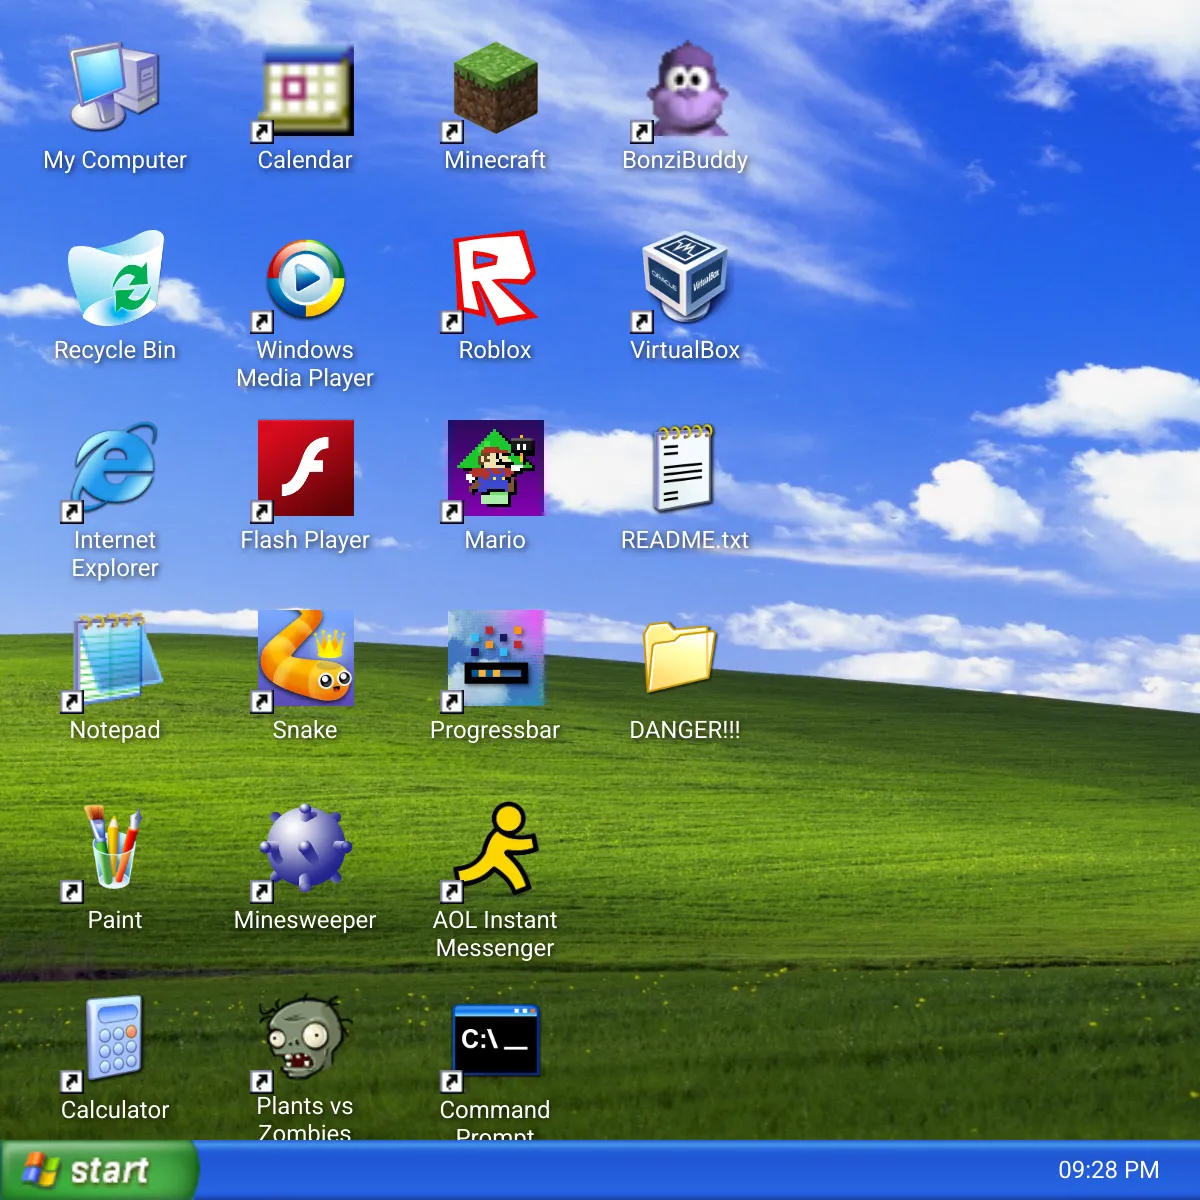Click the "Notepad" label text
1200x1200 pixels.
[x=115, y=730]
